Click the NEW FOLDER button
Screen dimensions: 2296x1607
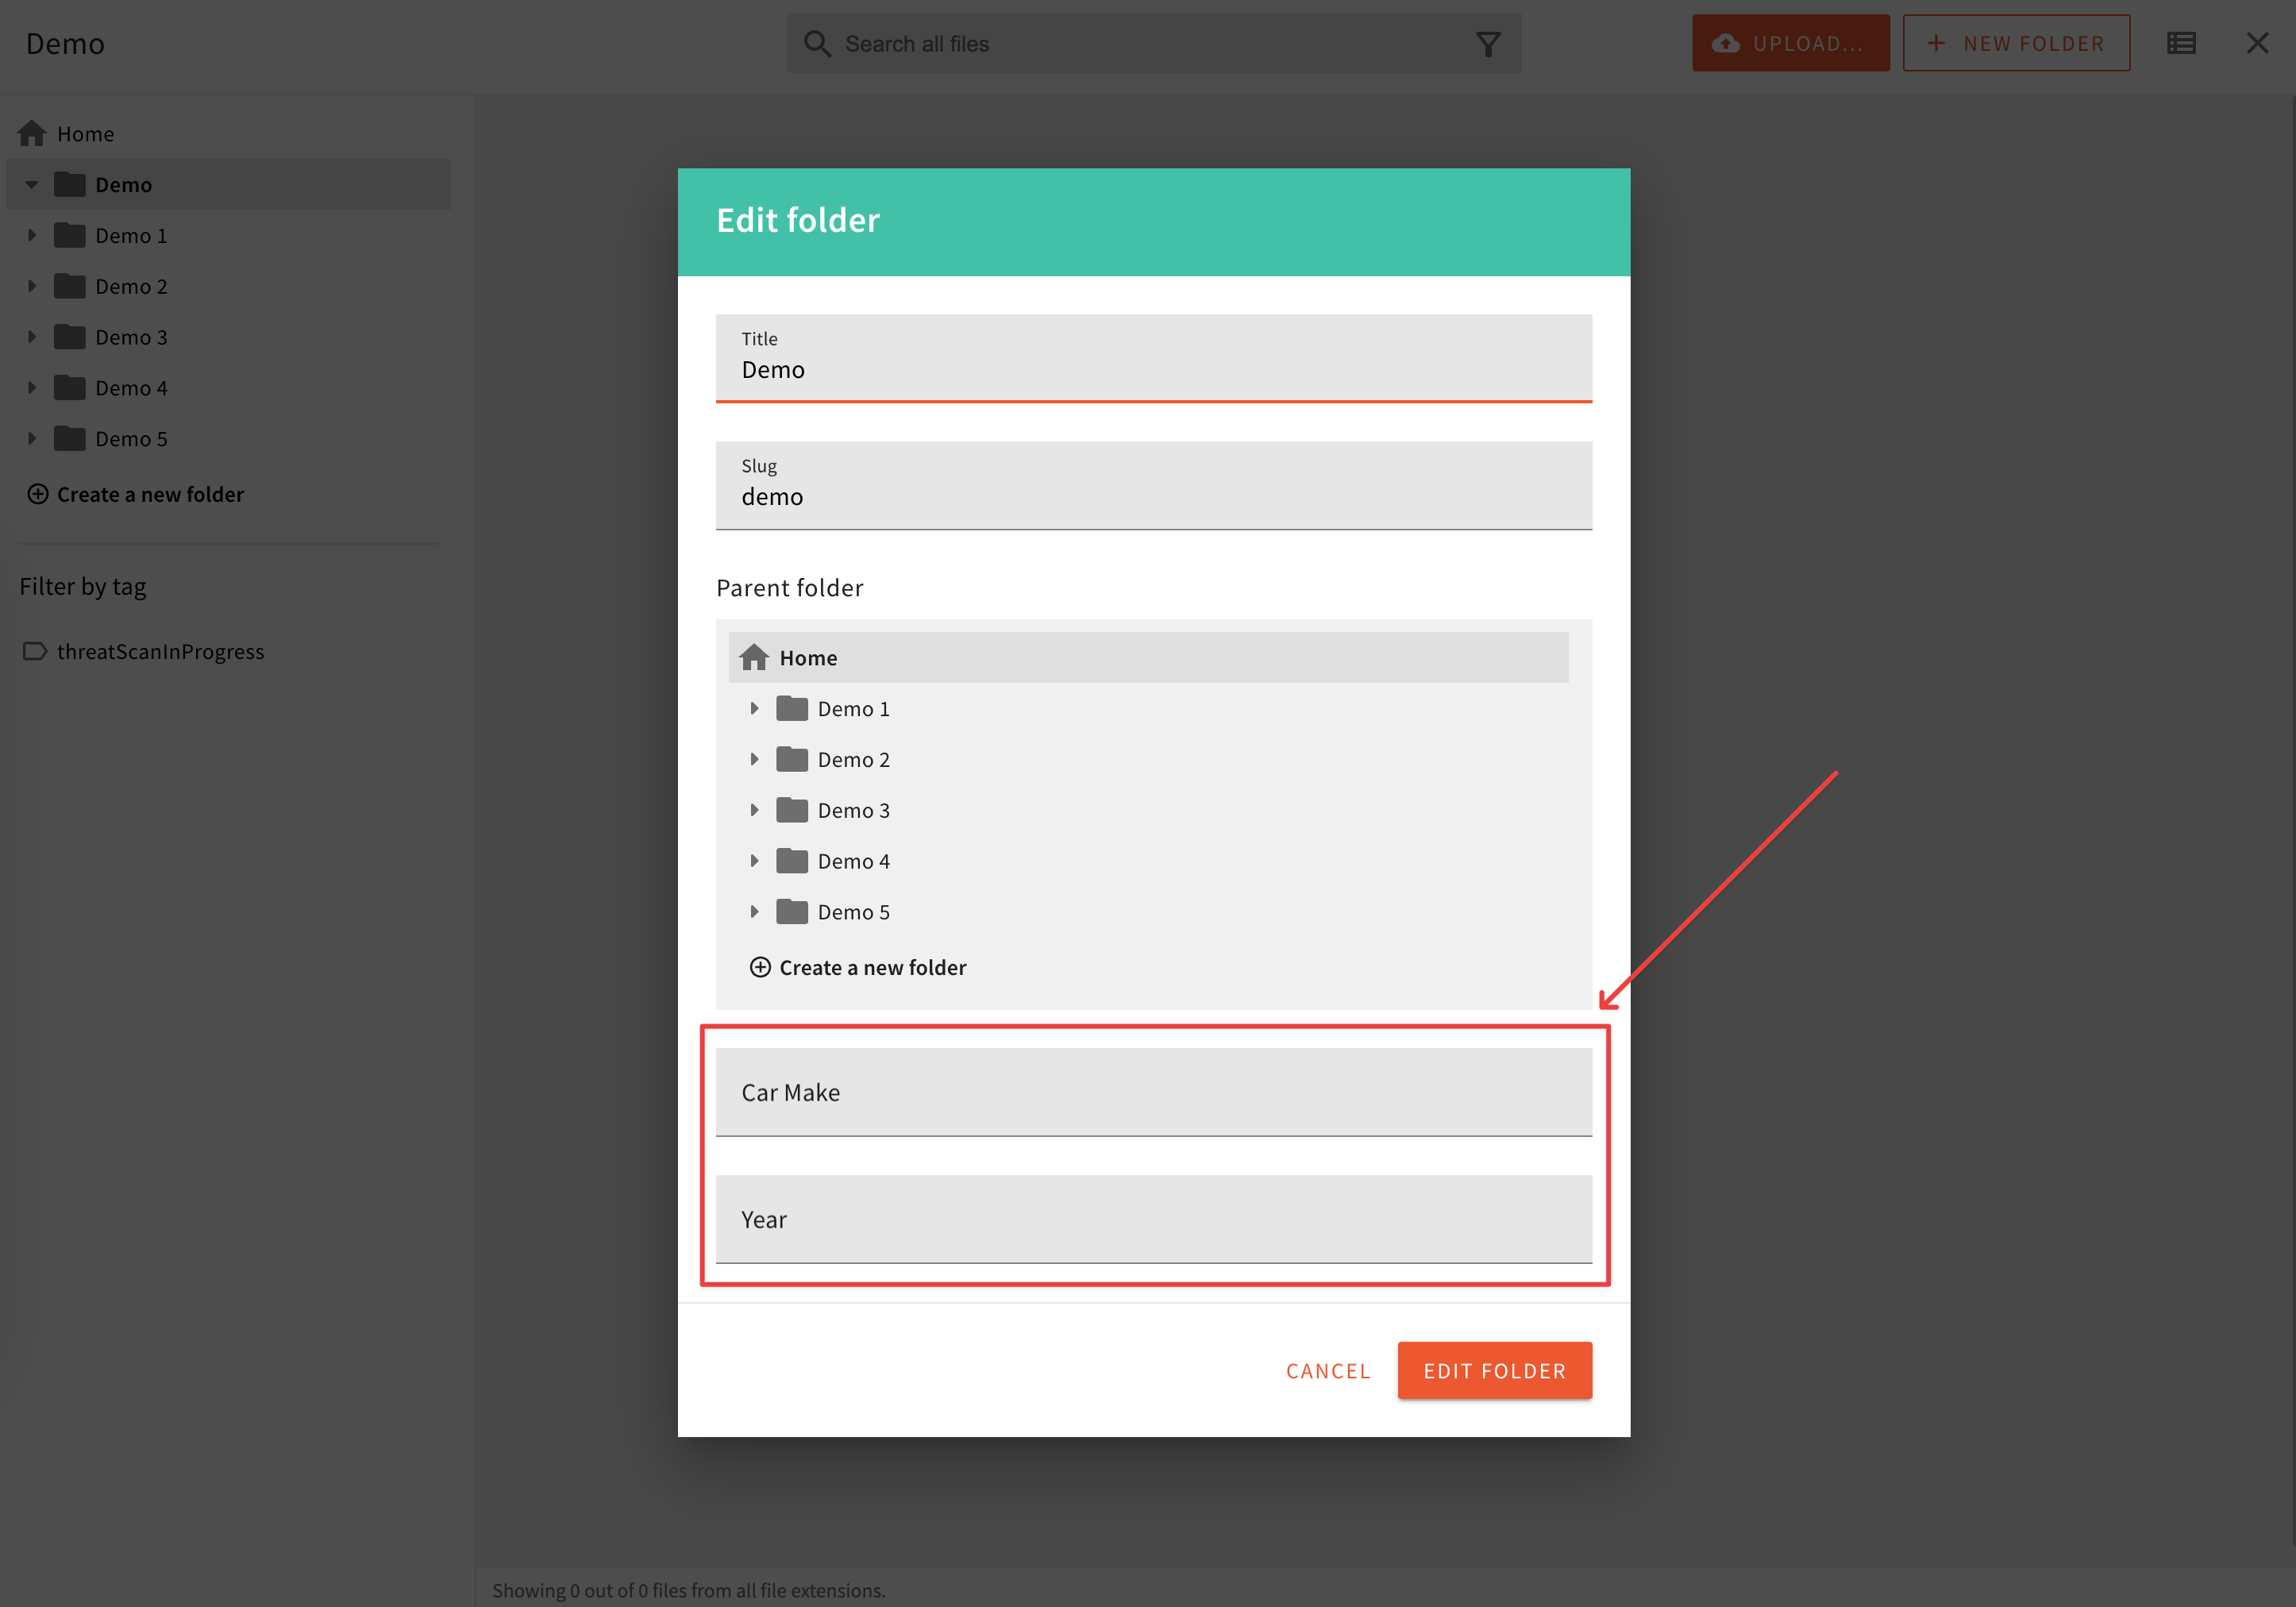[2016, 42]
